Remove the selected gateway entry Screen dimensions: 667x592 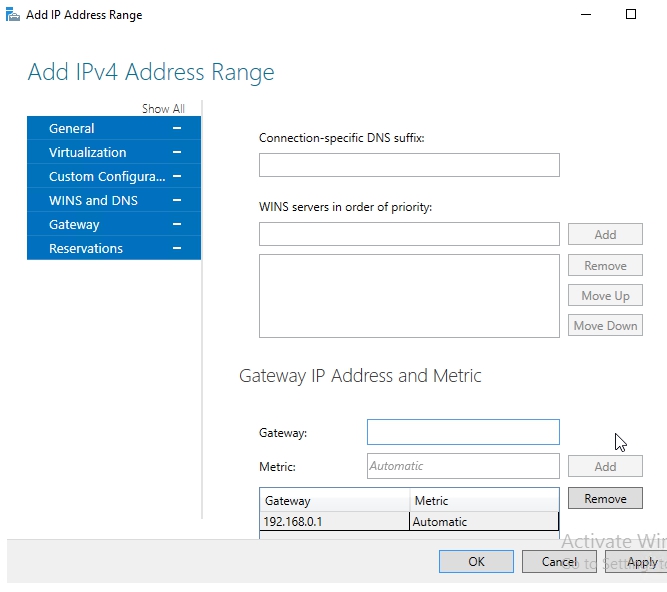605,498
